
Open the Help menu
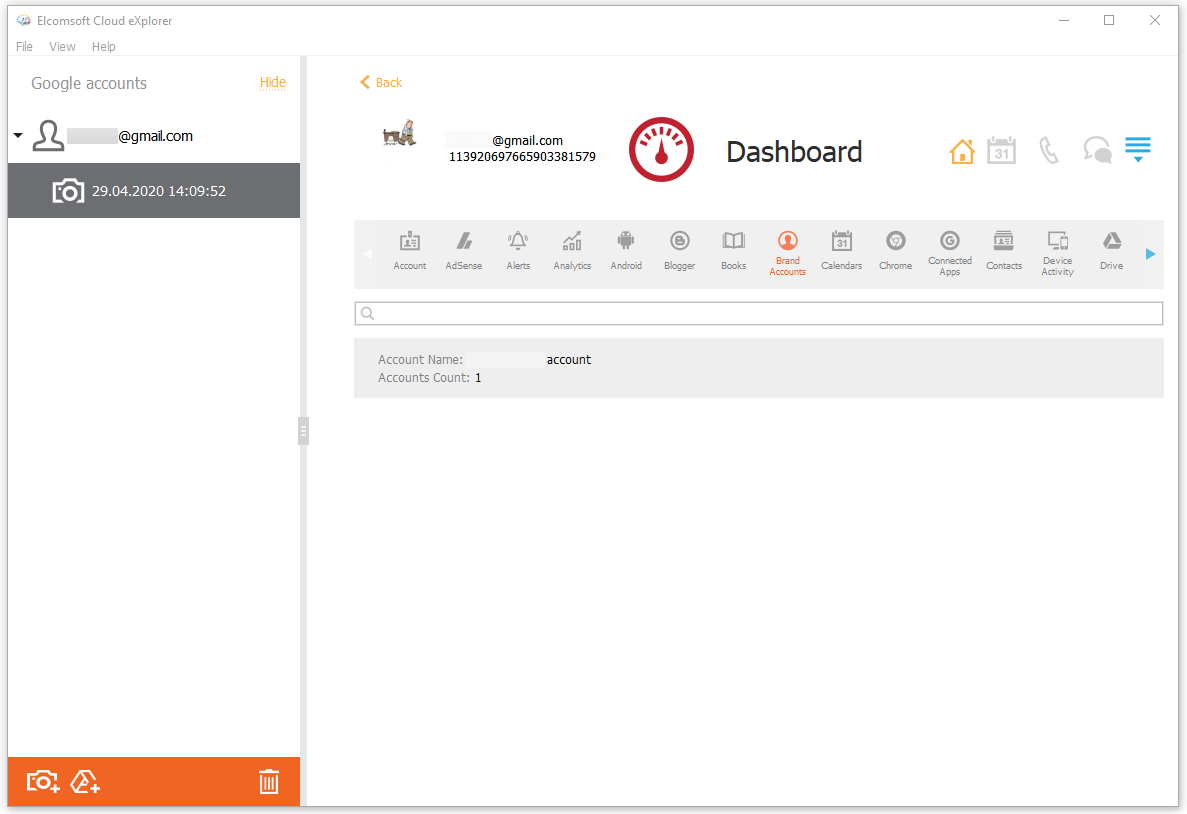click(103, 46)
